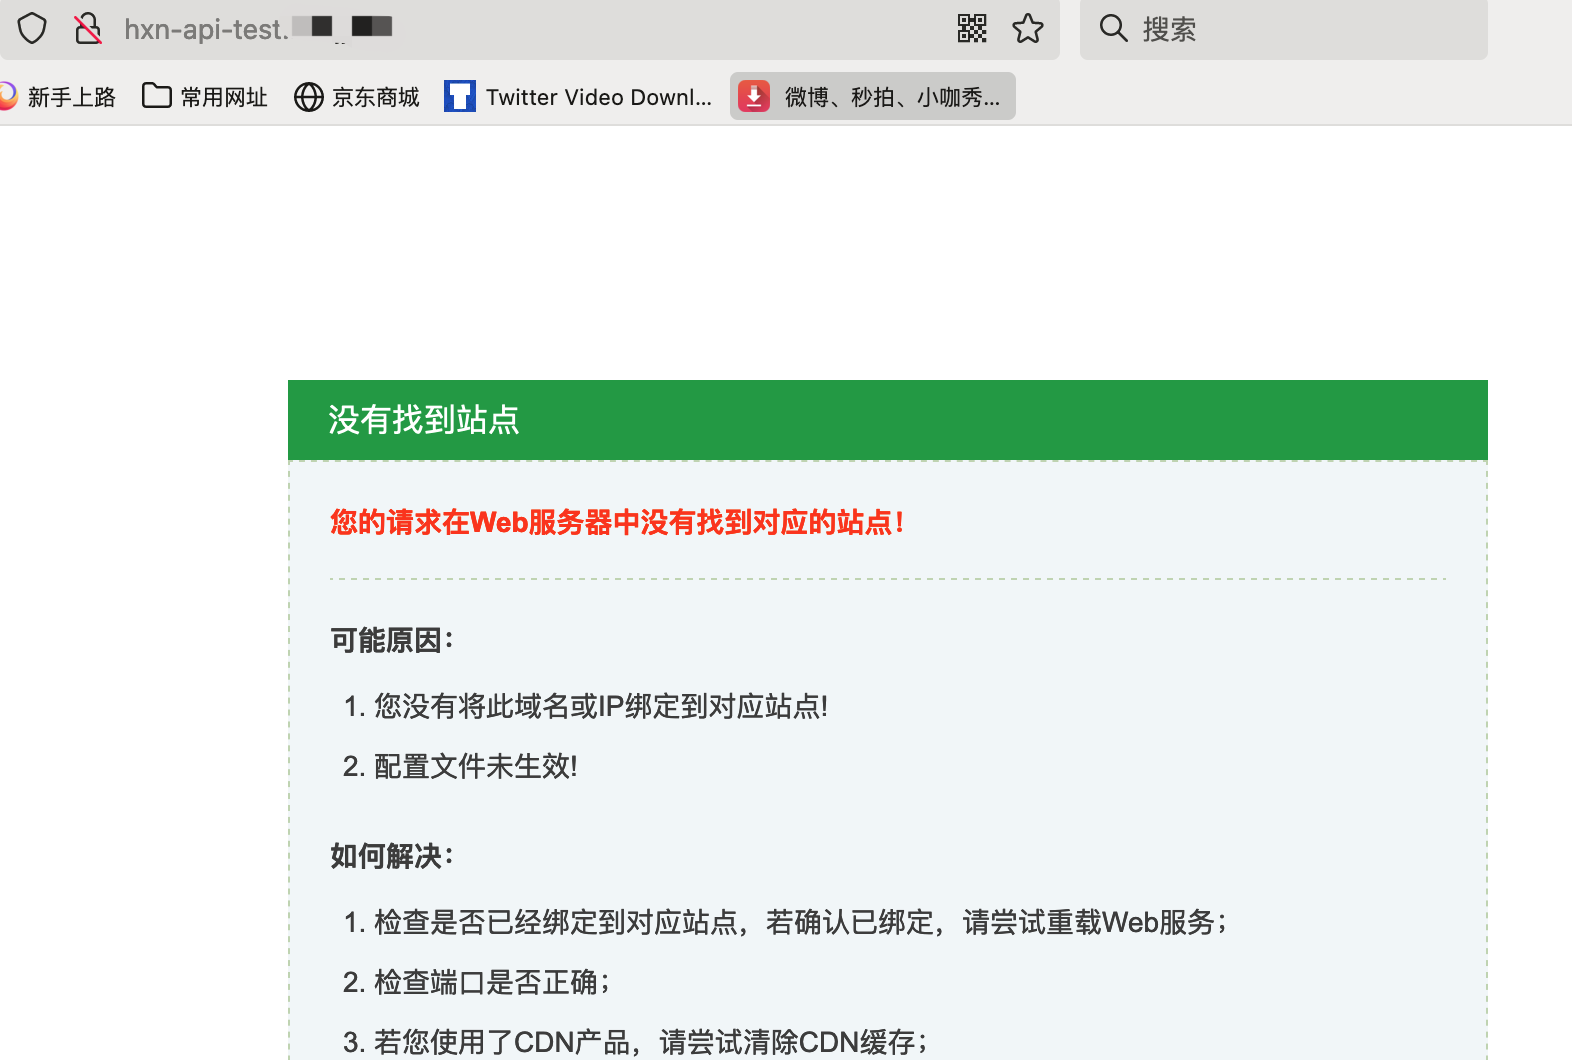Click the insecure connection lock icon

tap(88, 28)
